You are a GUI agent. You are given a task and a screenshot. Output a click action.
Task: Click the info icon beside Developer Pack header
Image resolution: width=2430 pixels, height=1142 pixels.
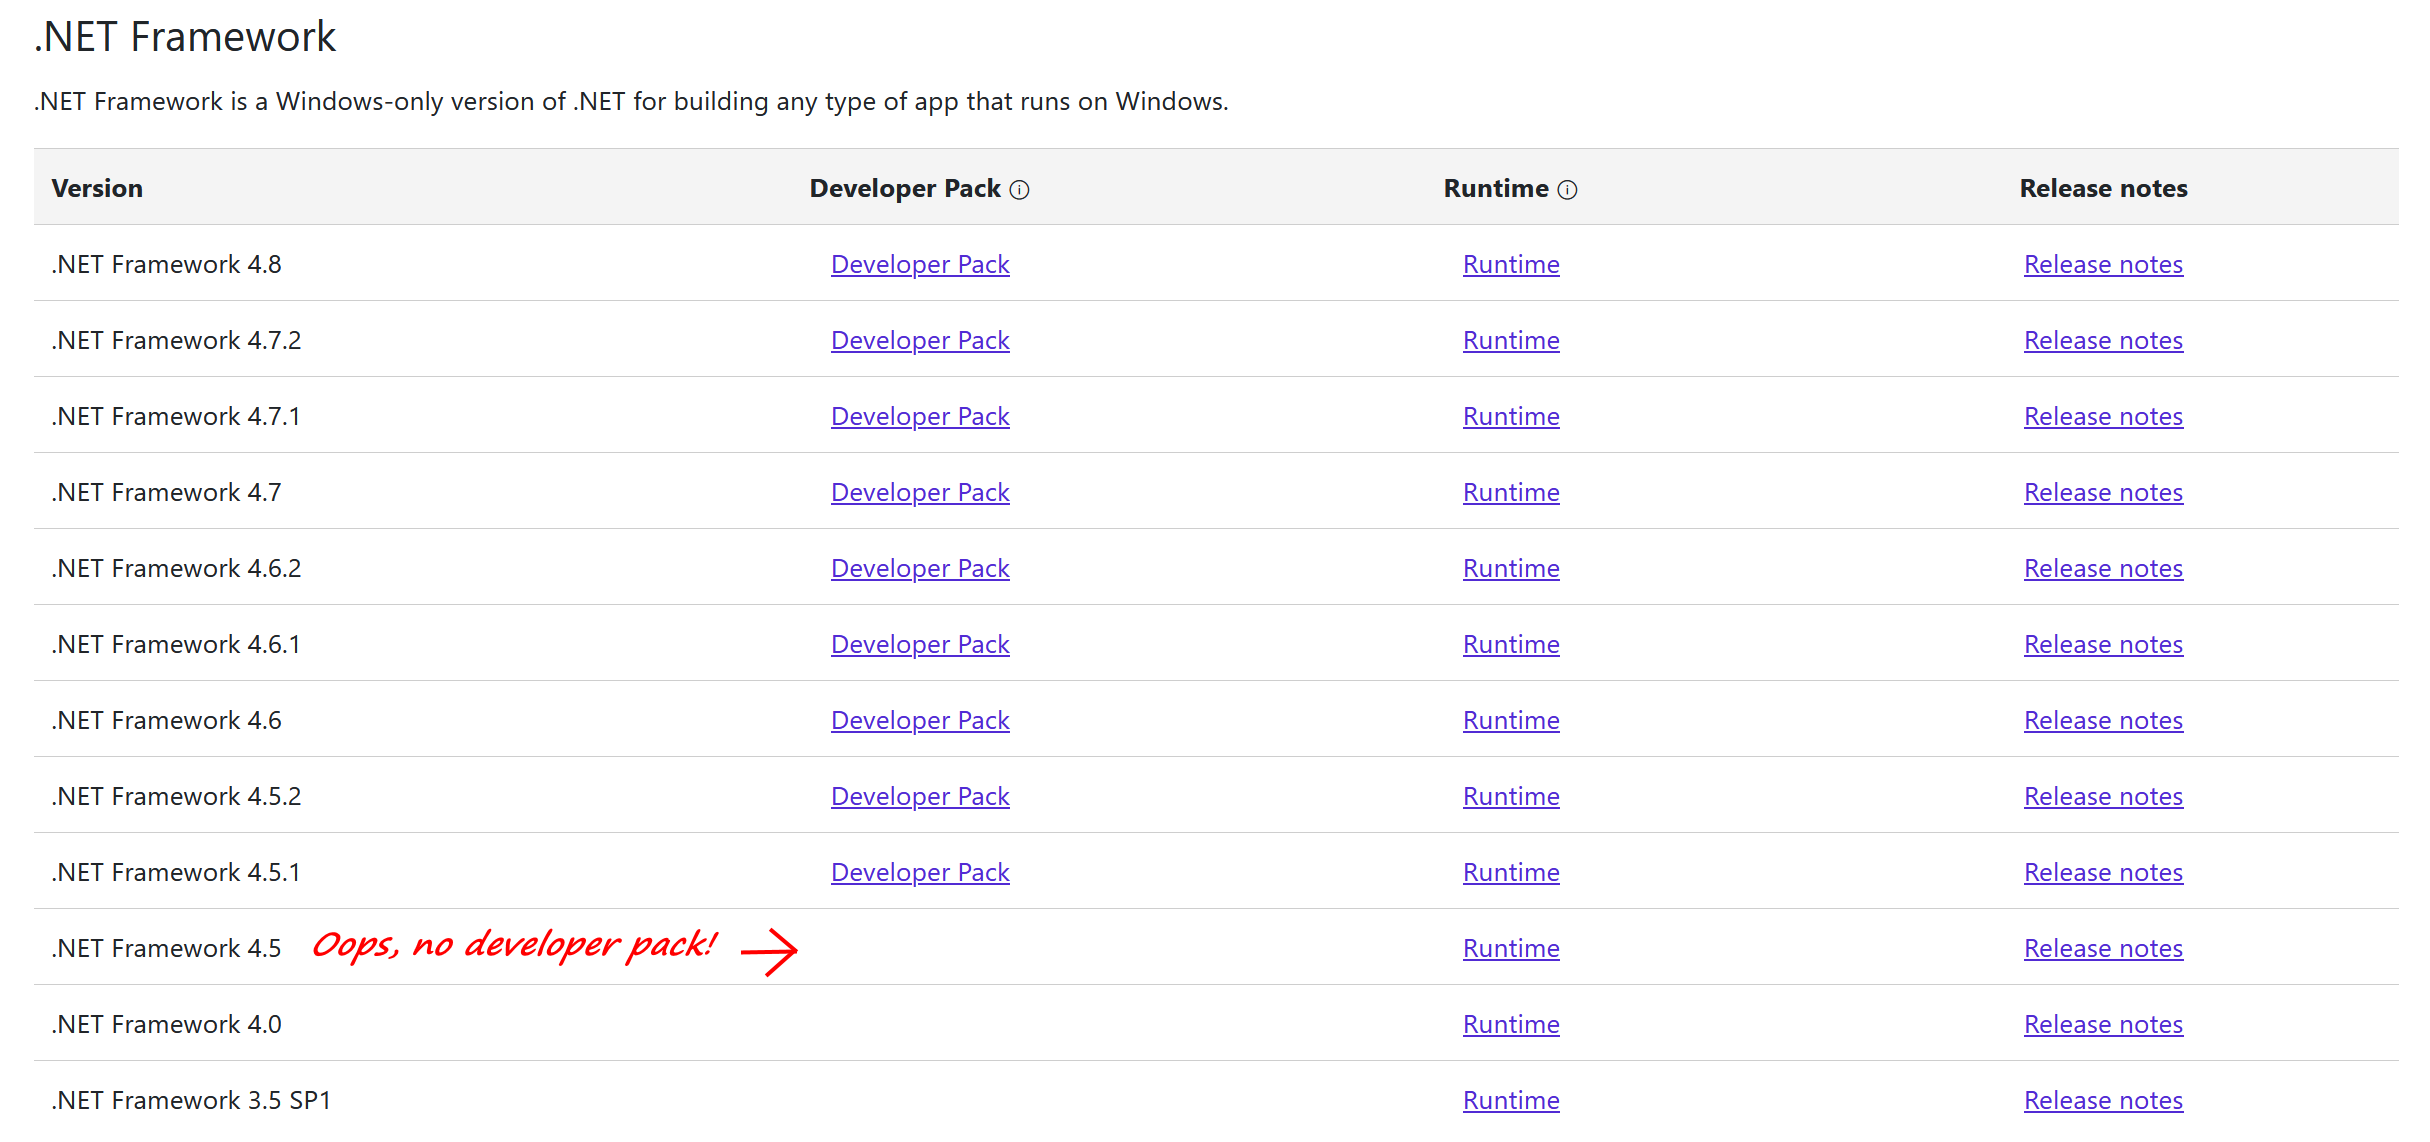1019,189
